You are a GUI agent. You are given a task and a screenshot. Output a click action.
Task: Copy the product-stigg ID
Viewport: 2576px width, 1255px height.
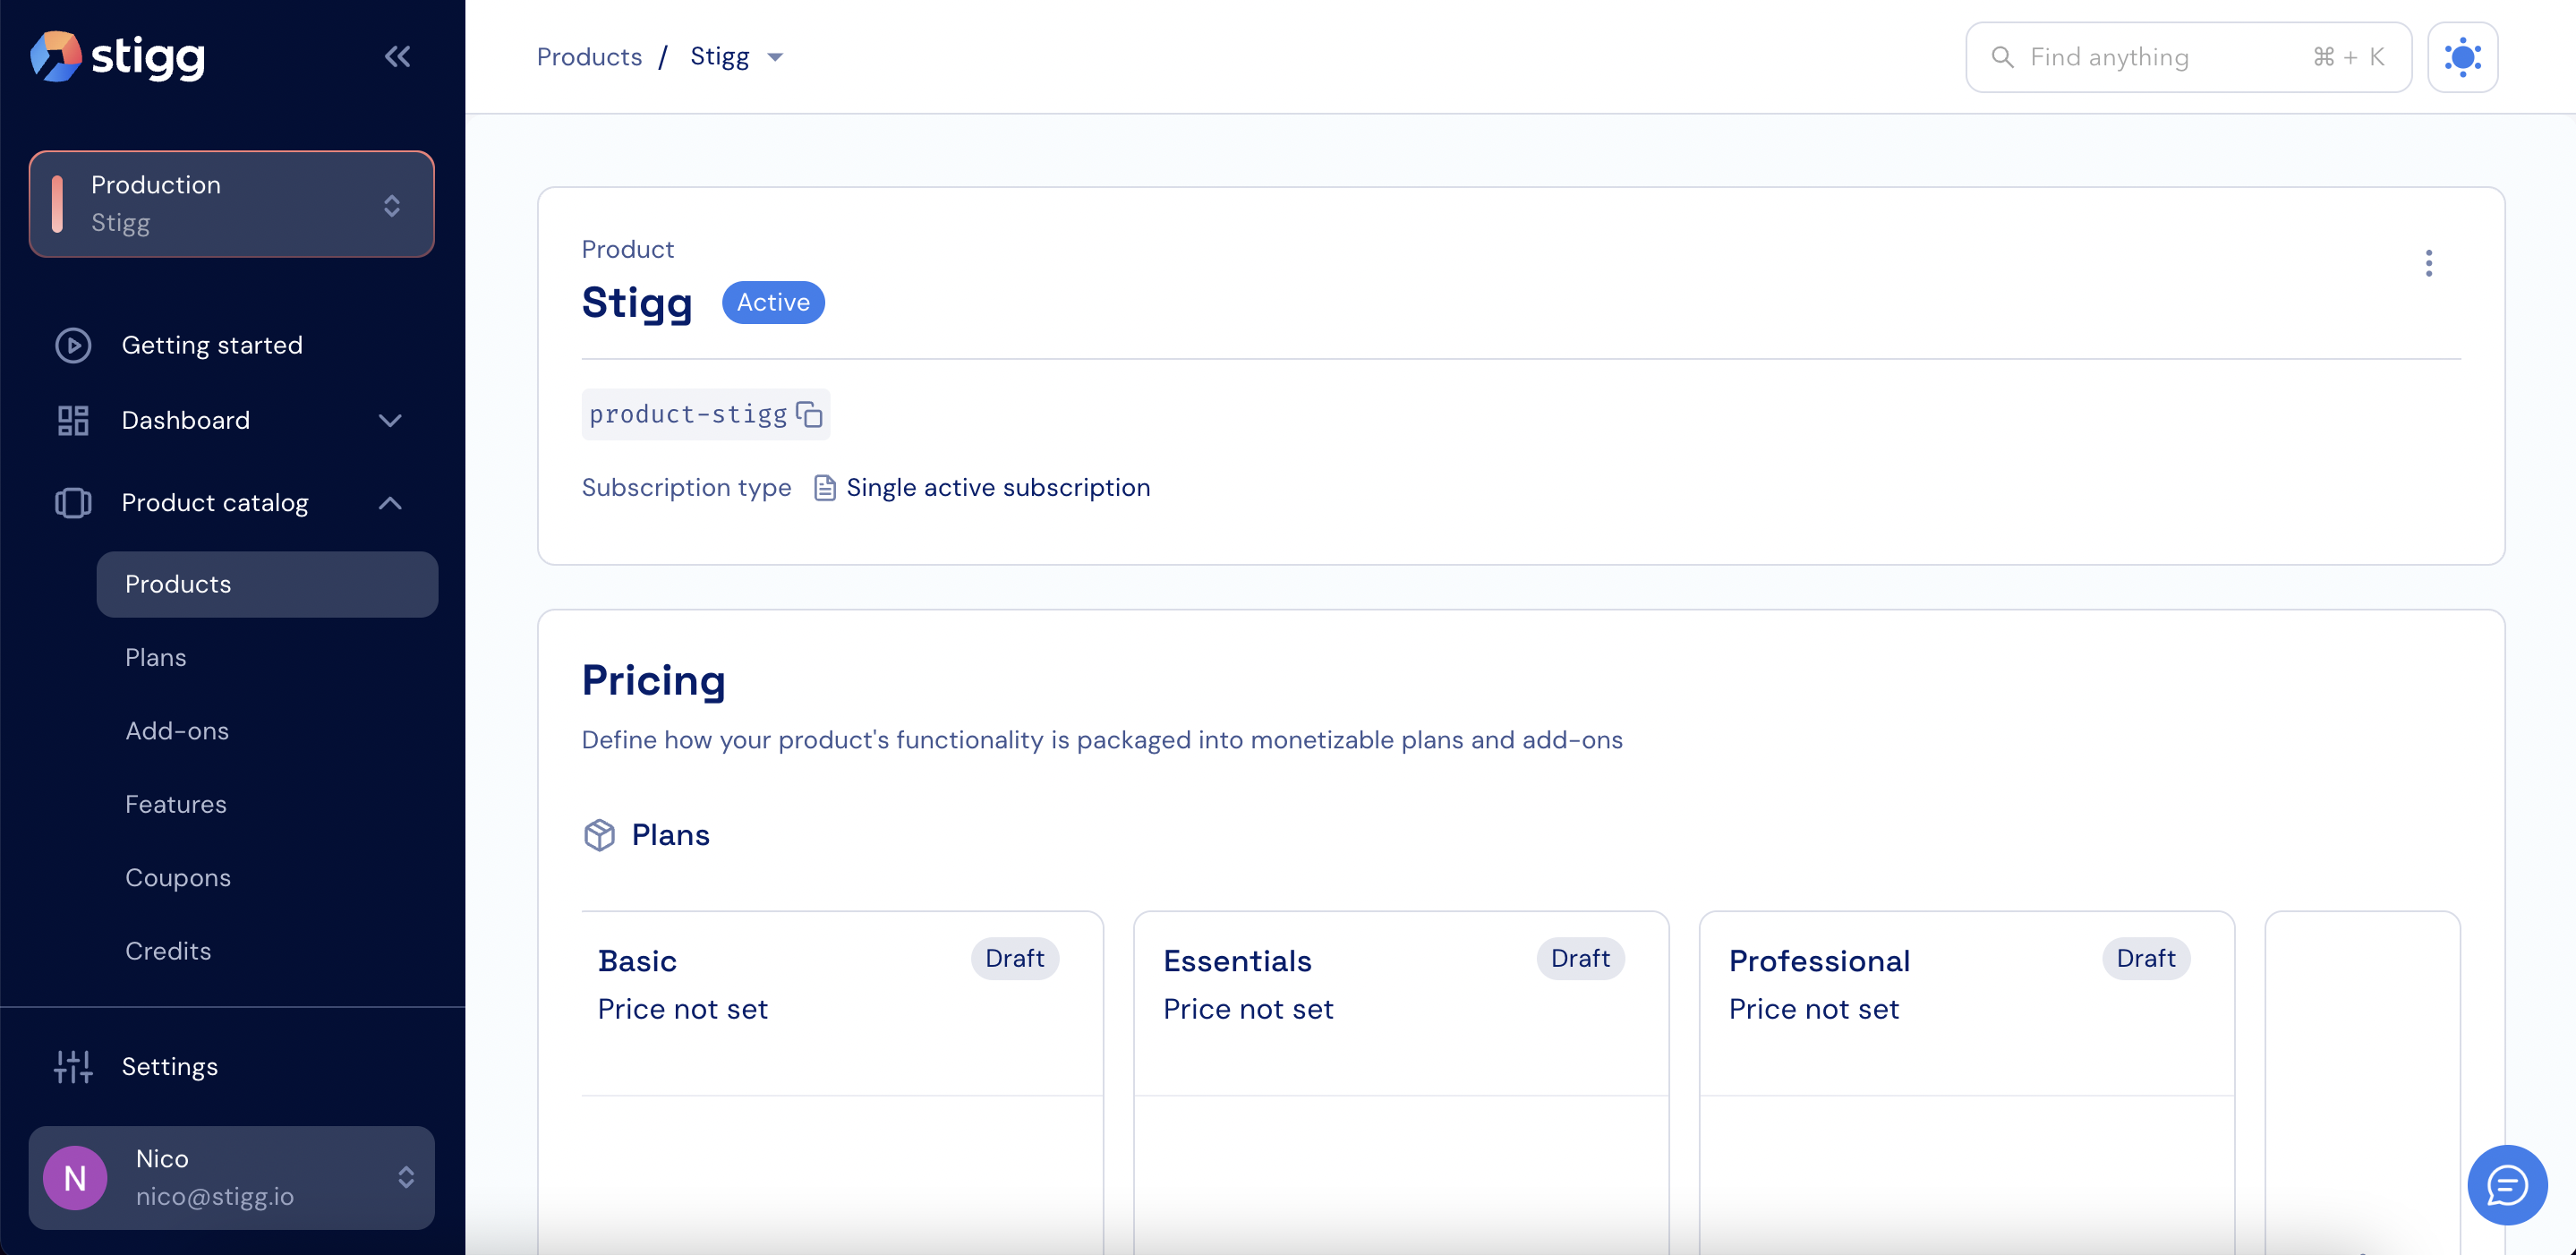click(809, 414)
